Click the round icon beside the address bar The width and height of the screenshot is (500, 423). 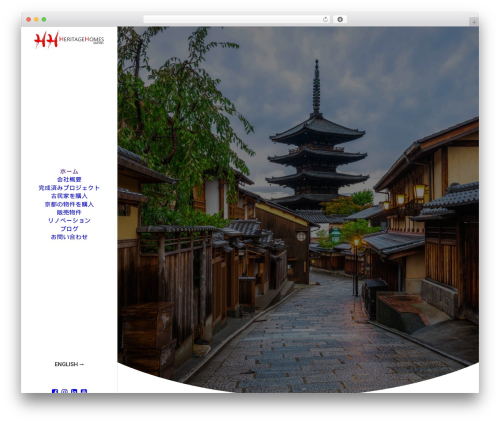click(340, 19)
